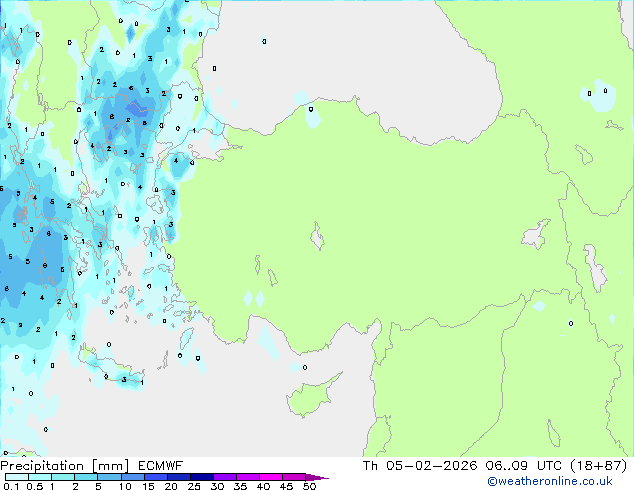
Task: Click the 'Precipitation [mm]' title text
Action: [65, 466]
